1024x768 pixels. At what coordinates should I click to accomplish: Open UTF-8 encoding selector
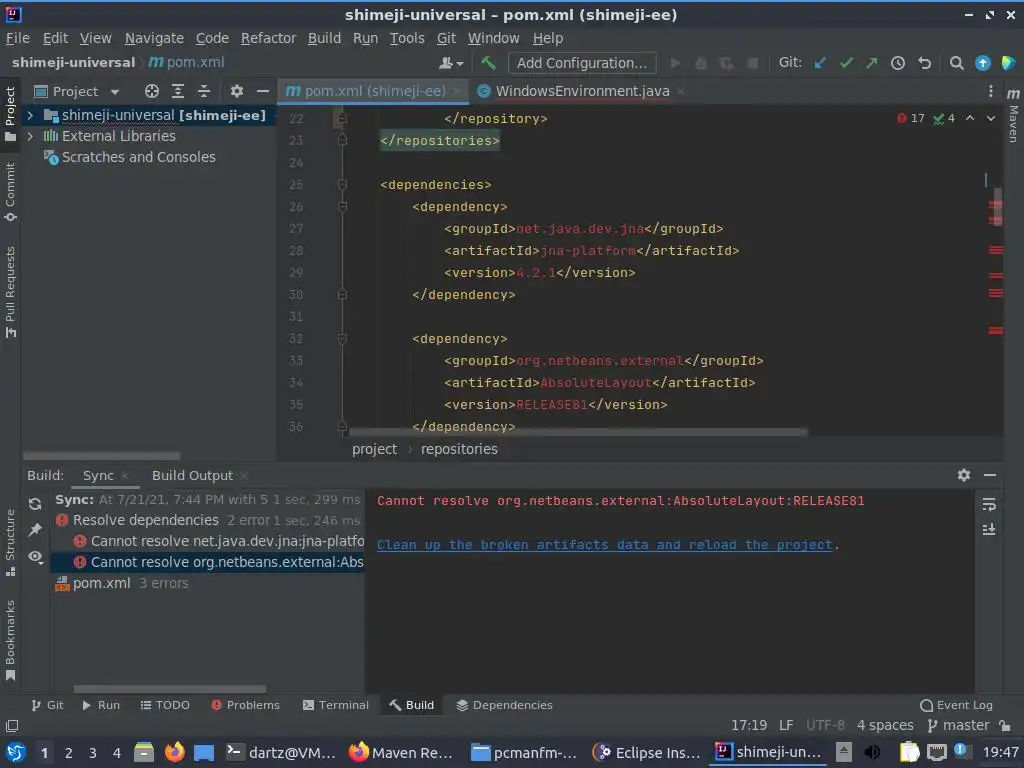(825, 726)
